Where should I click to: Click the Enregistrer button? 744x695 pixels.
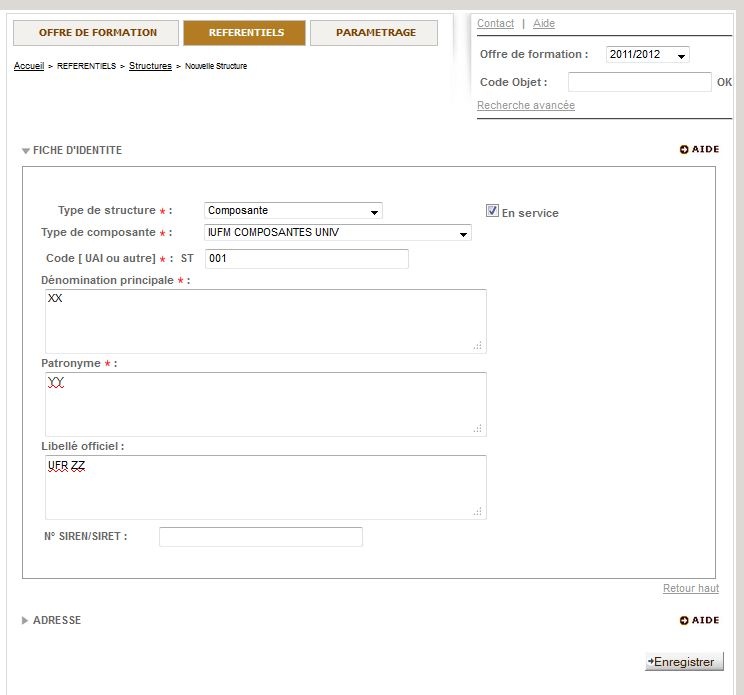(684, 662)
